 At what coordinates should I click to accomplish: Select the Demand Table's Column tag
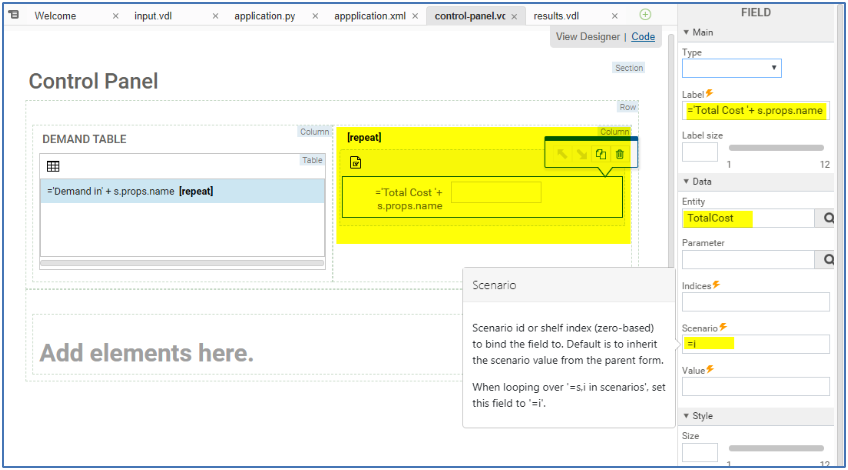(x=315, y=132)
